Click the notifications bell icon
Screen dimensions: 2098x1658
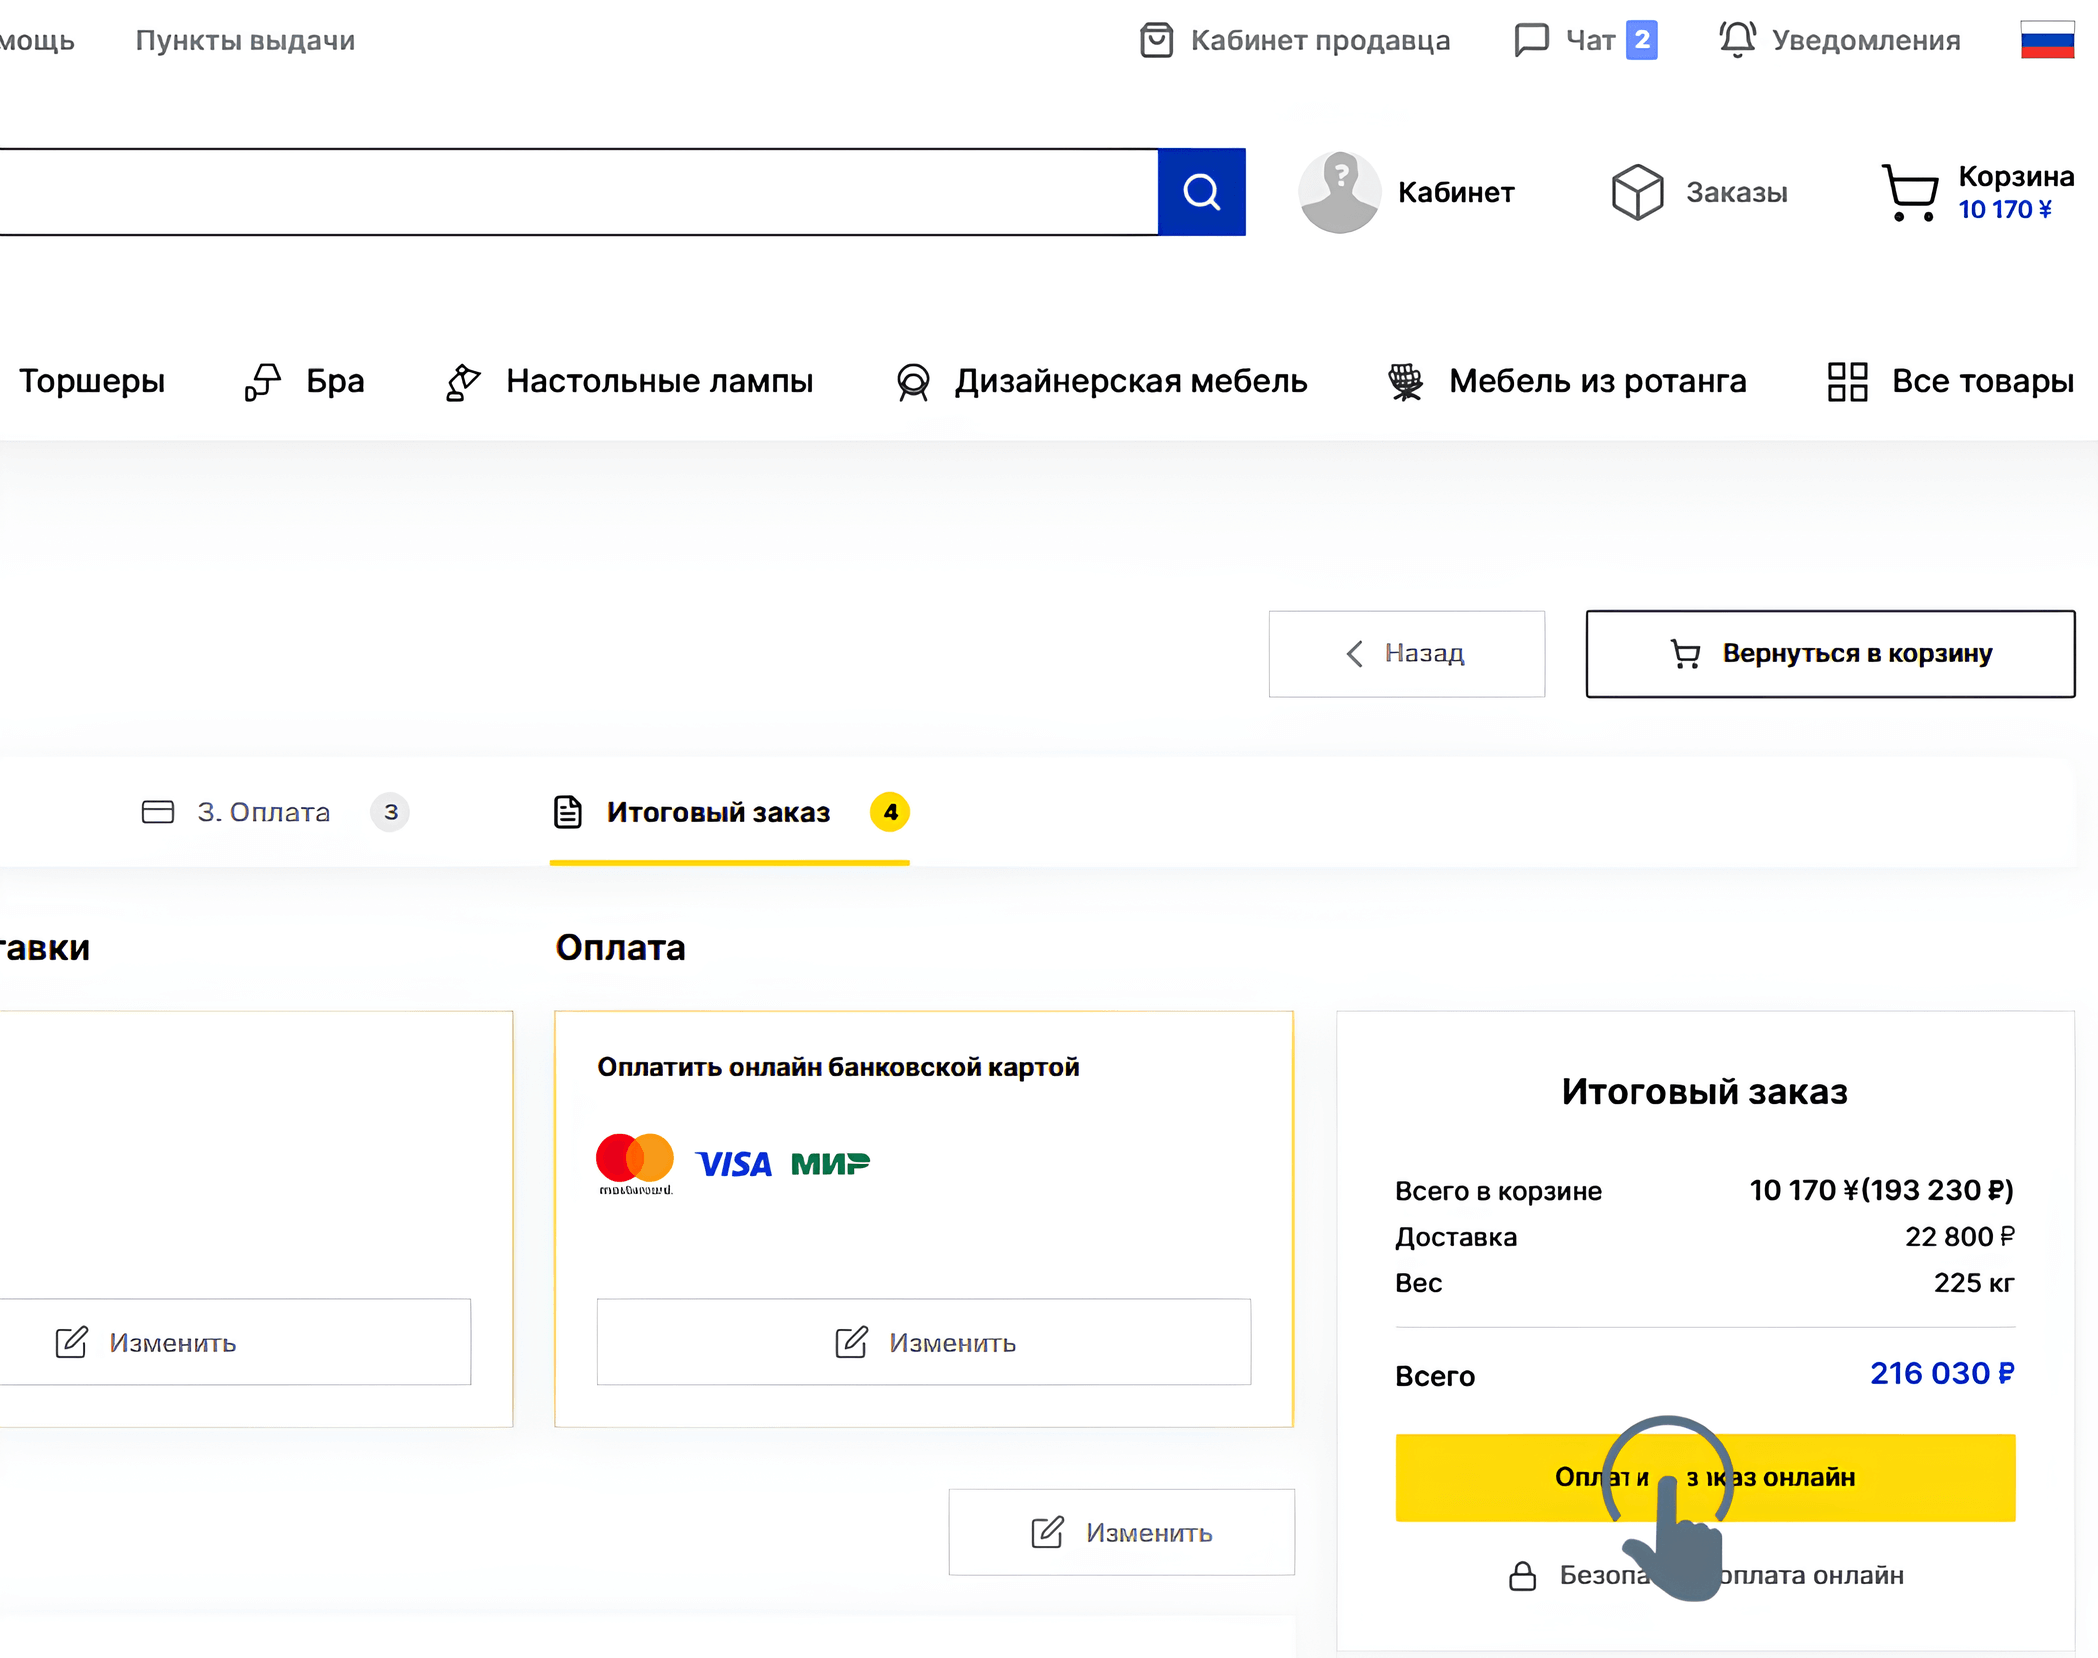coord(1737,40)
